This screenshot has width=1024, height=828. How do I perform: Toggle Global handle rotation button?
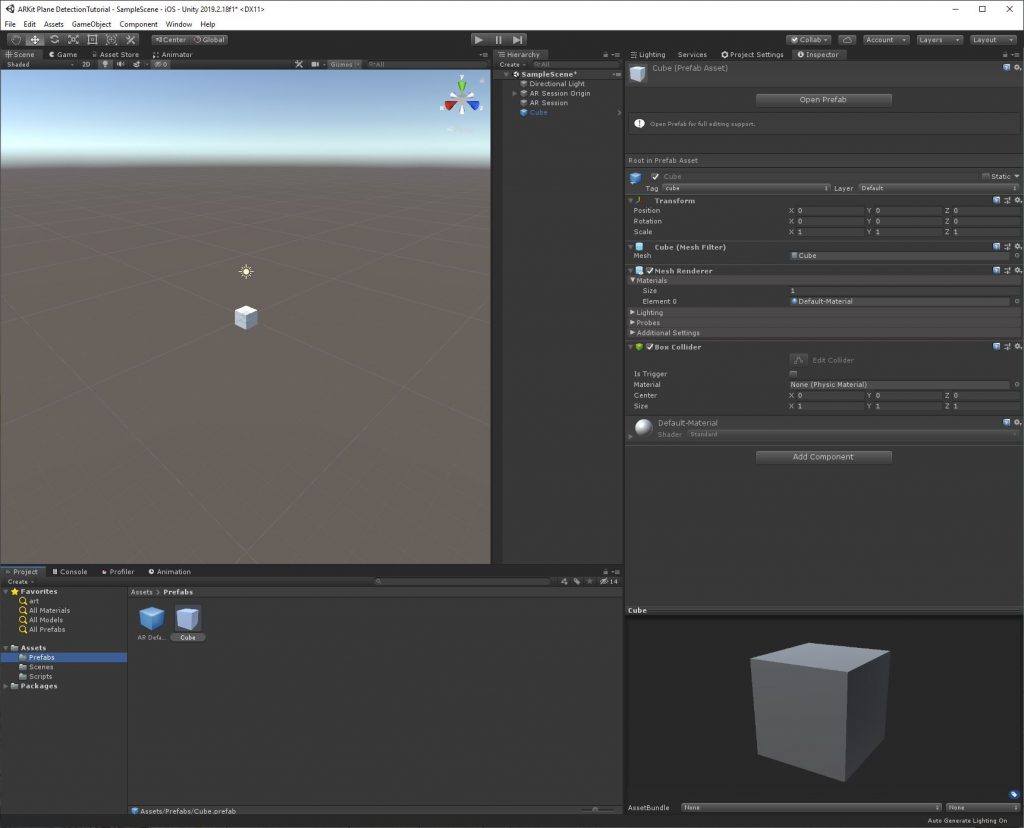click(209, 40)
